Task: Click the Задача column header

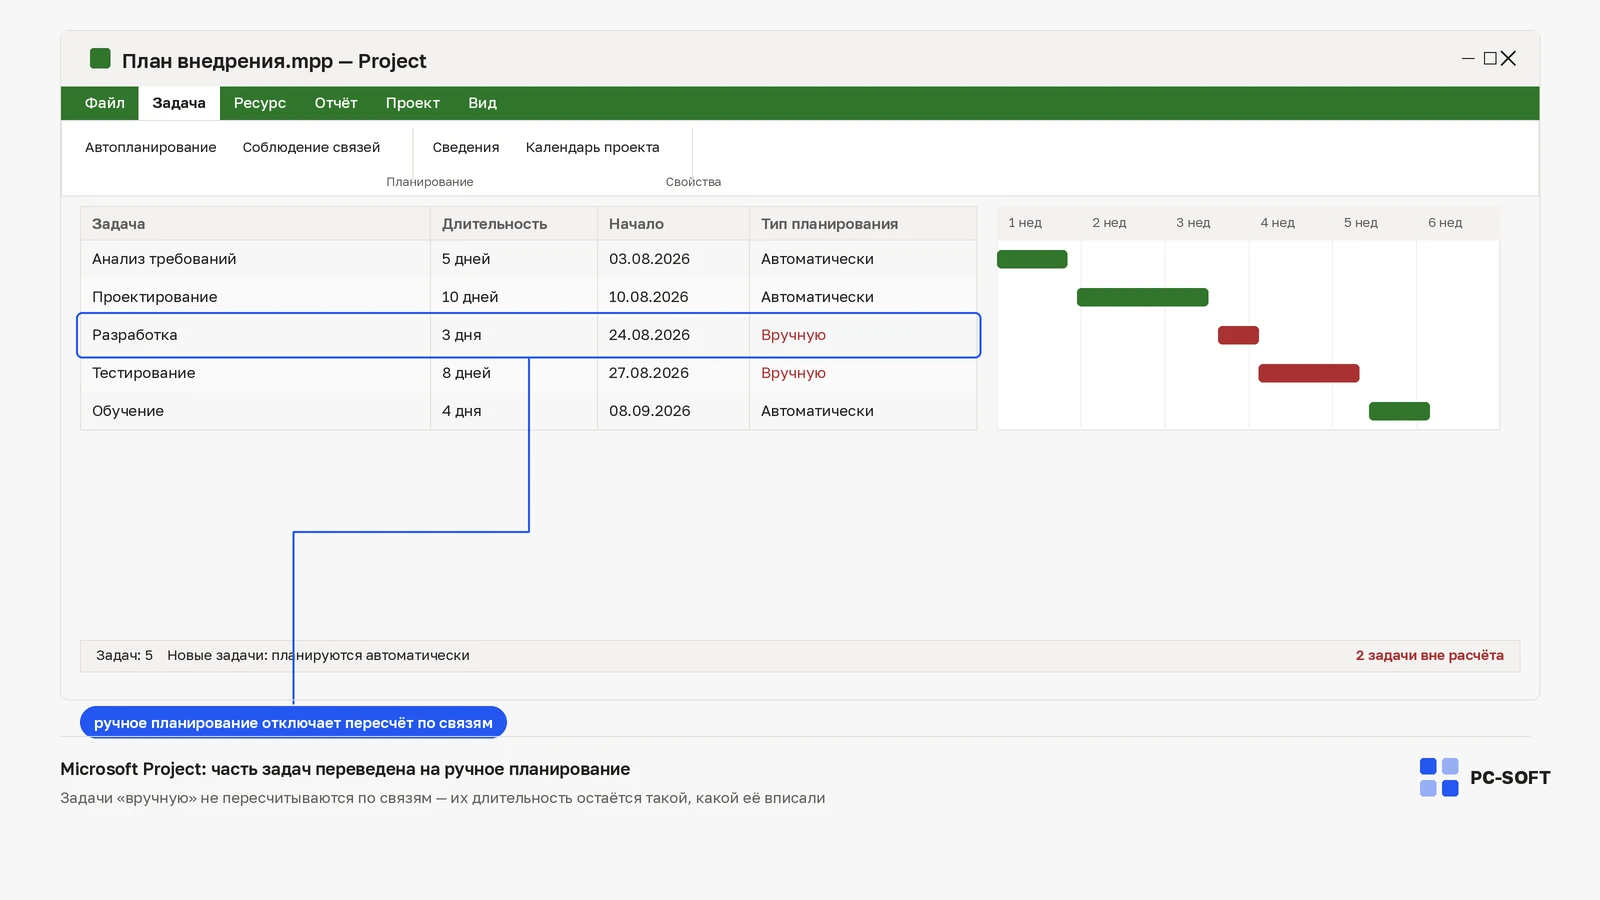Action: [x=256, y=224]
